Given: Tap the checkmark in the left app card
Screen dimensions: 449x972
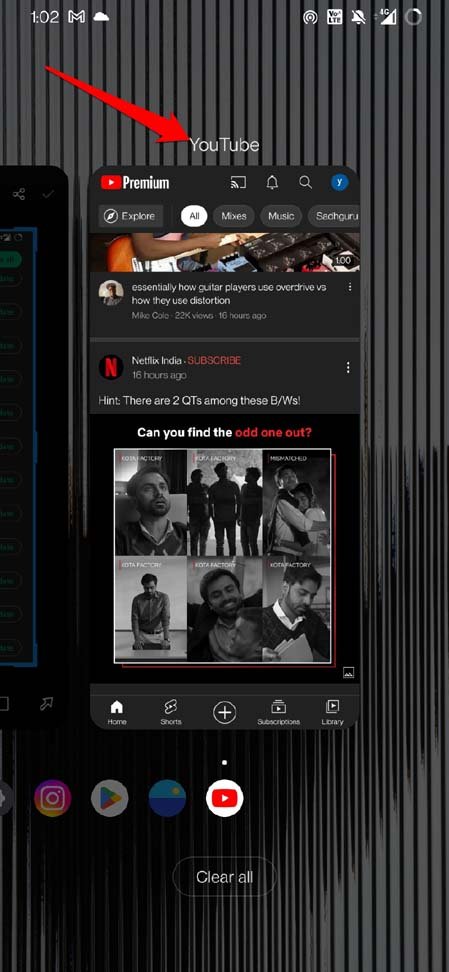Looking at the screenshot, I should [48, 195].
